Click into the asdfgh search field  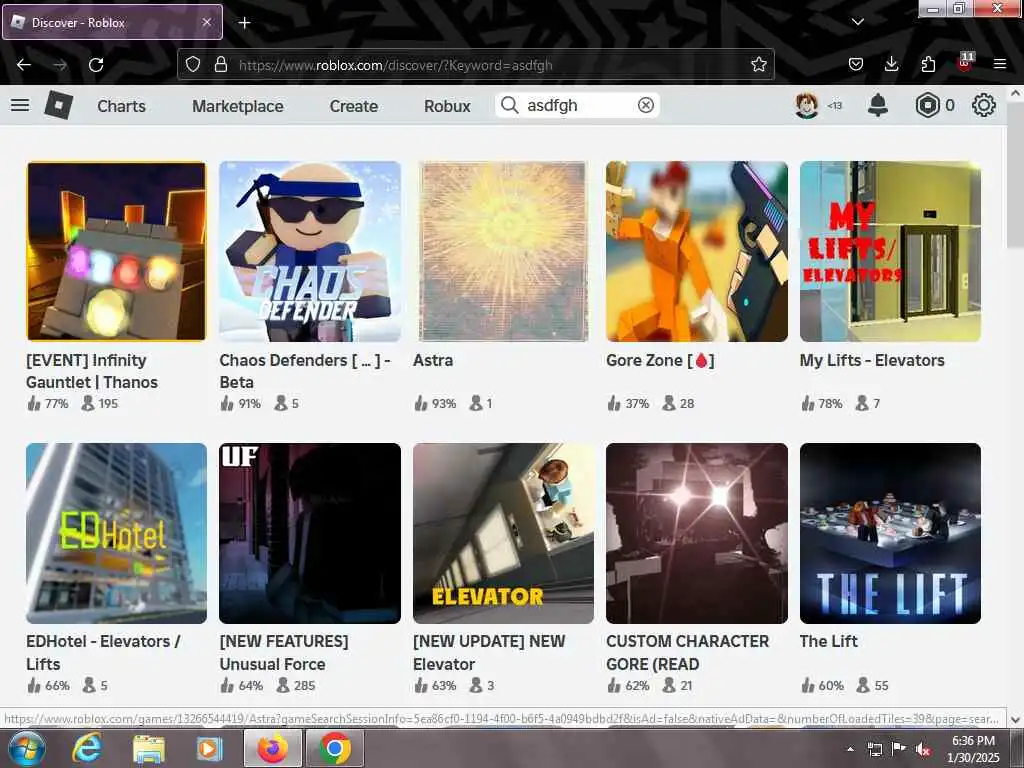pyautogui.click(x=579, y=105)
